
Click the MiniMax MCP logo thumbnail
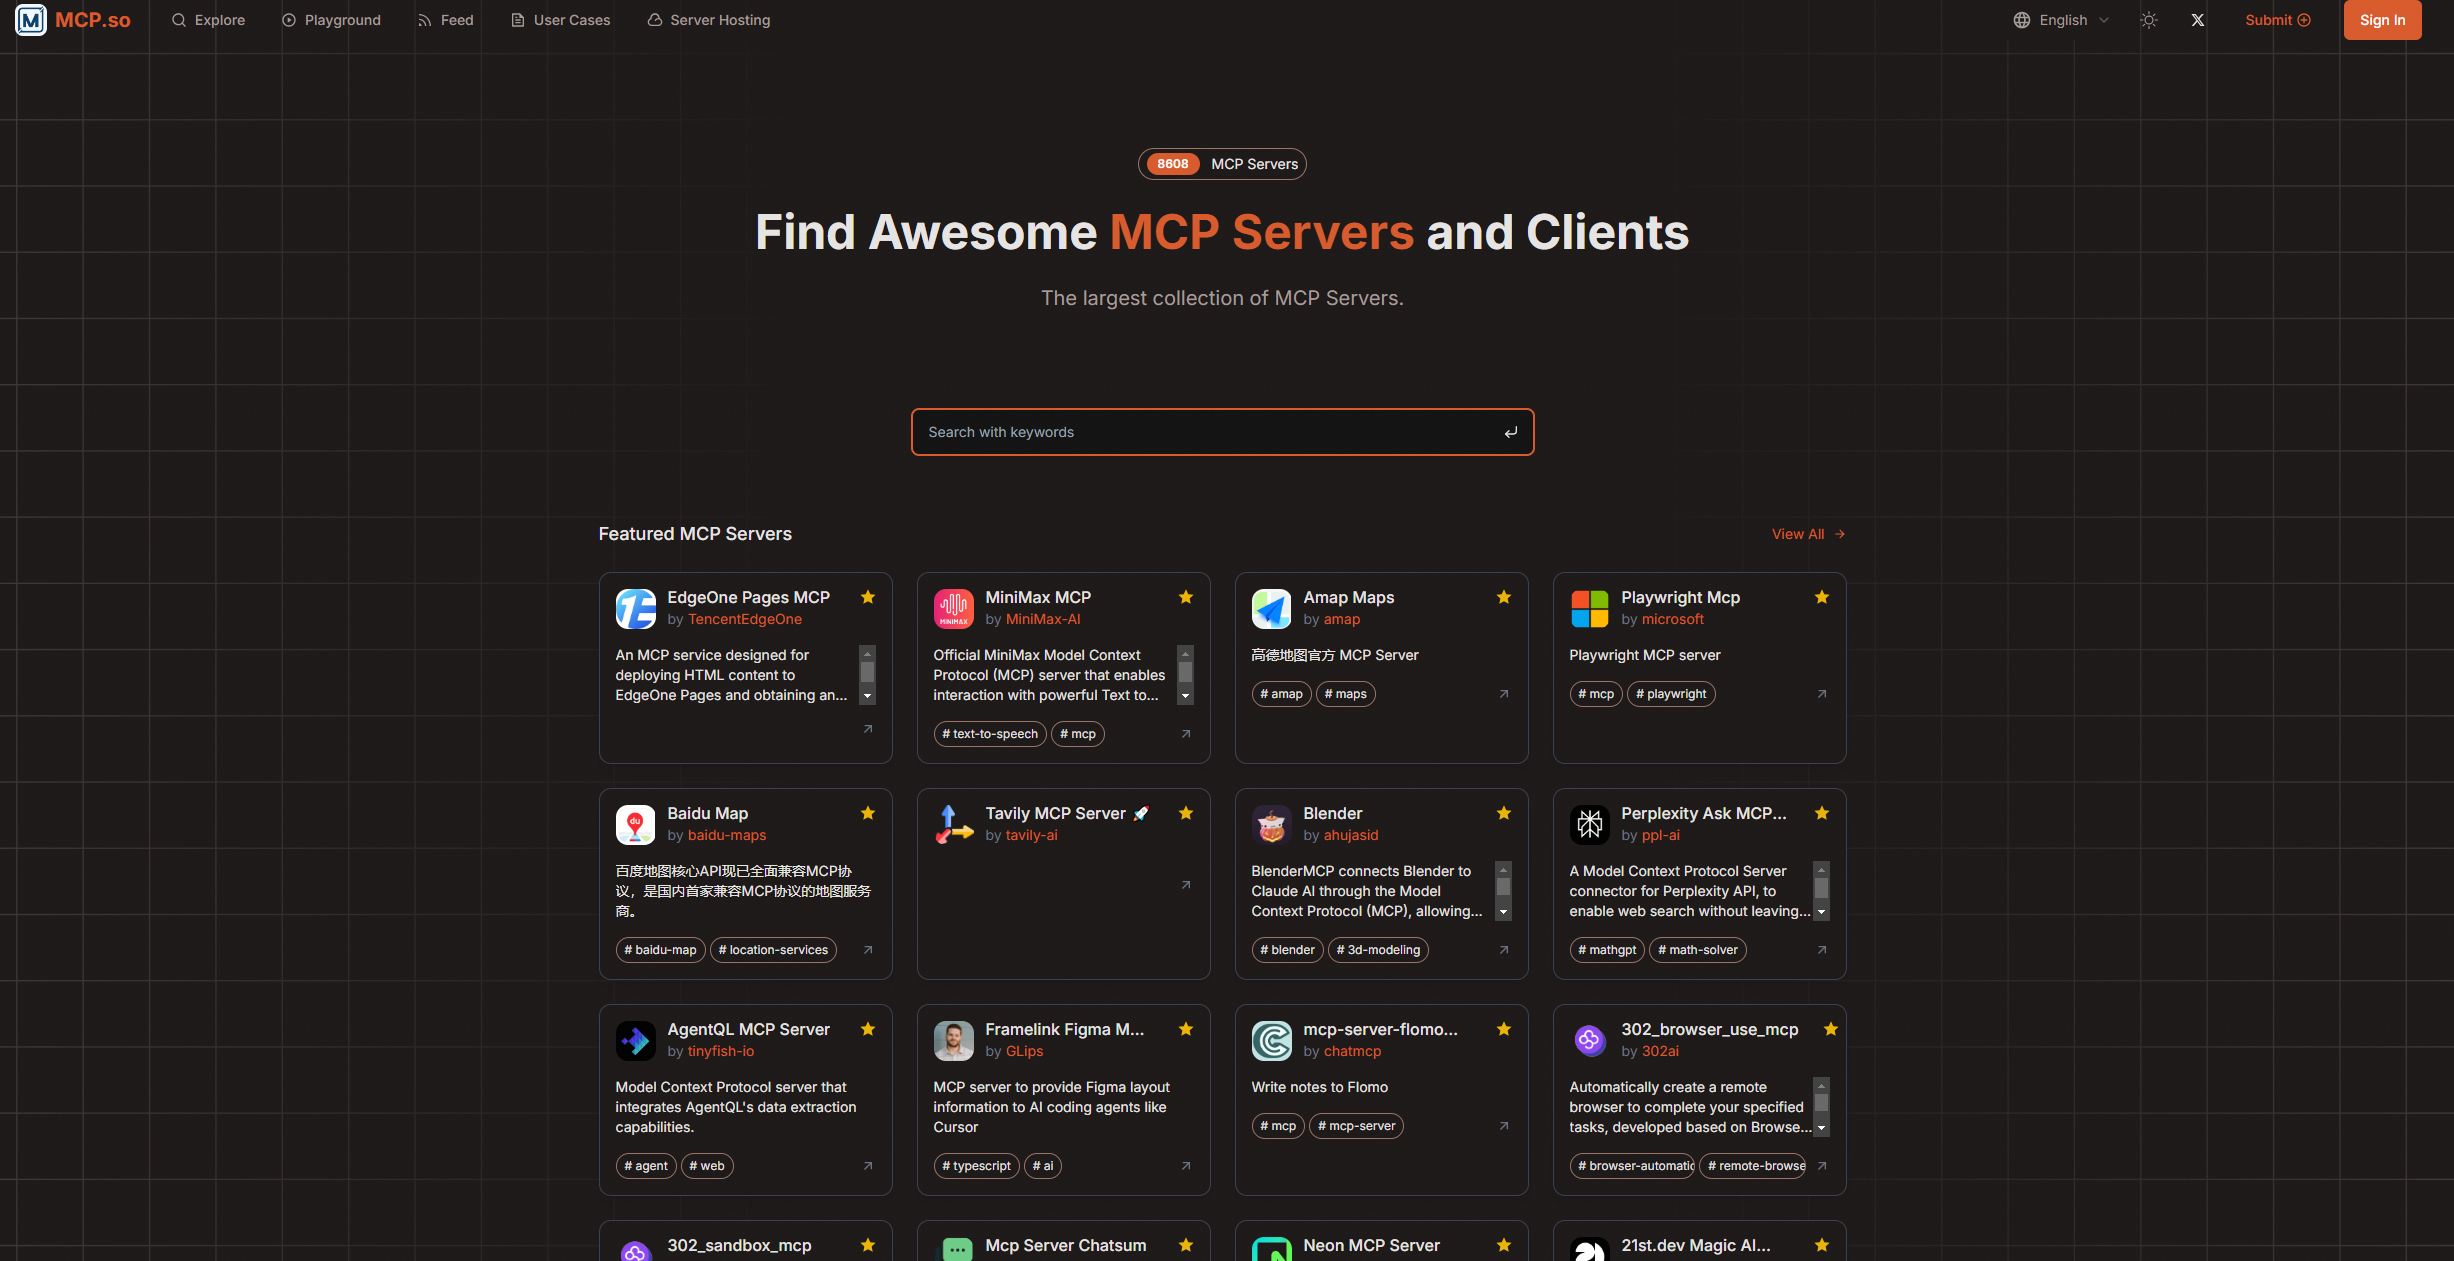[x=953, y=608]
